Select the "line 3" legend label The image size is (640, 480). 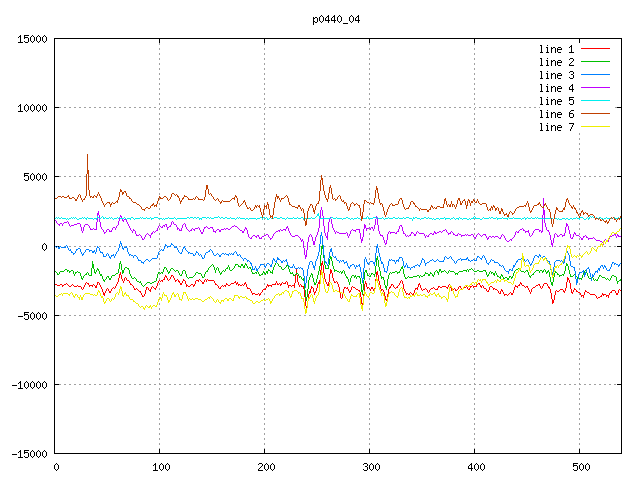[557, 75]
